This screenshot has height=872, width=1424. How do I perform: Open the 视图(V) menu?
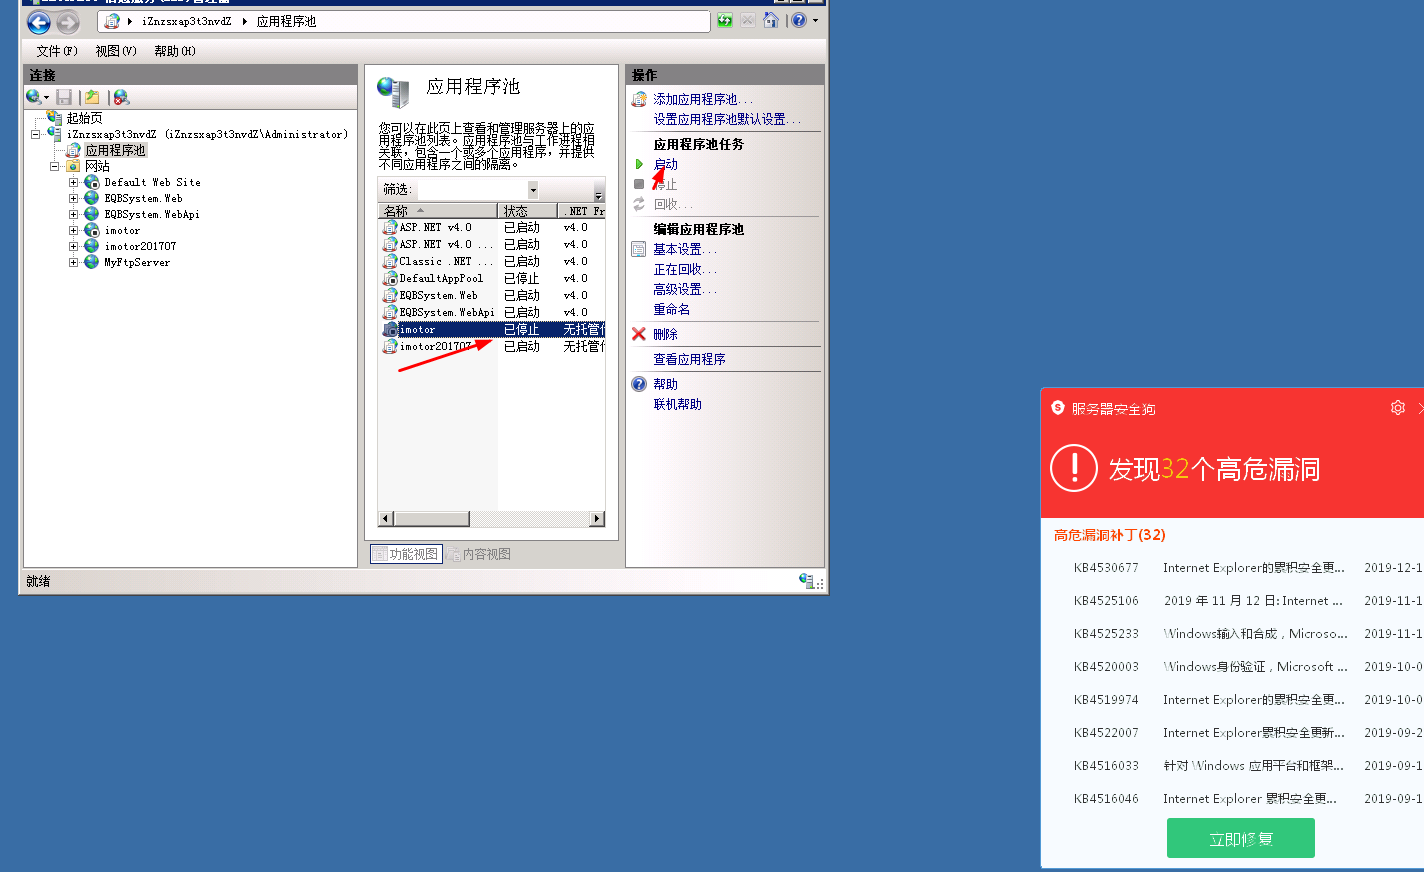click(x=115, y=51)
